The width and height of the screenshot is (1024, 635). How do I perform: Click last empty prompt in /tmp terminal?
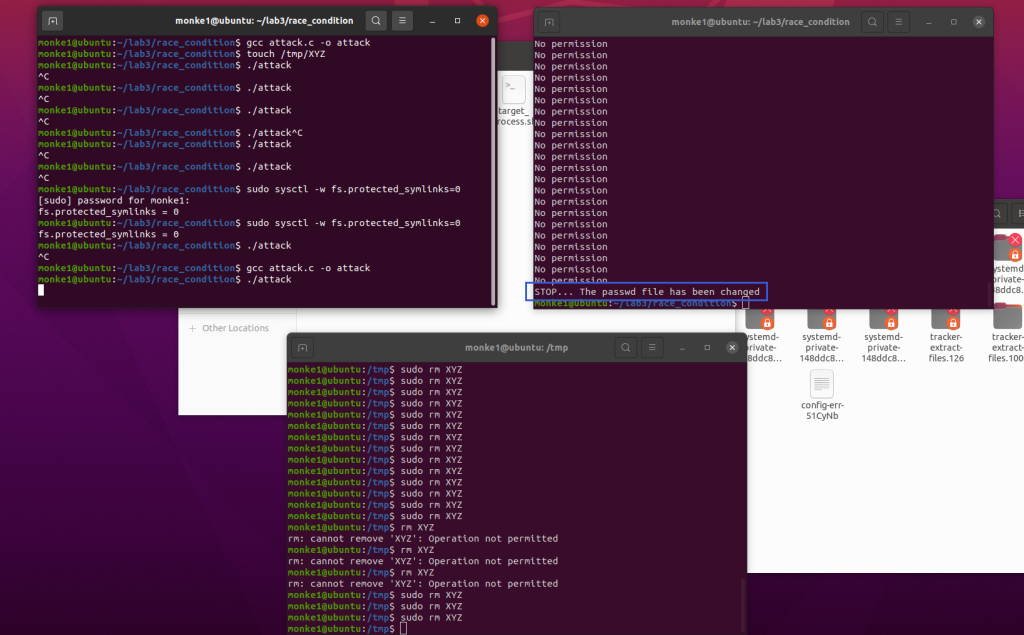pos(347,628)
